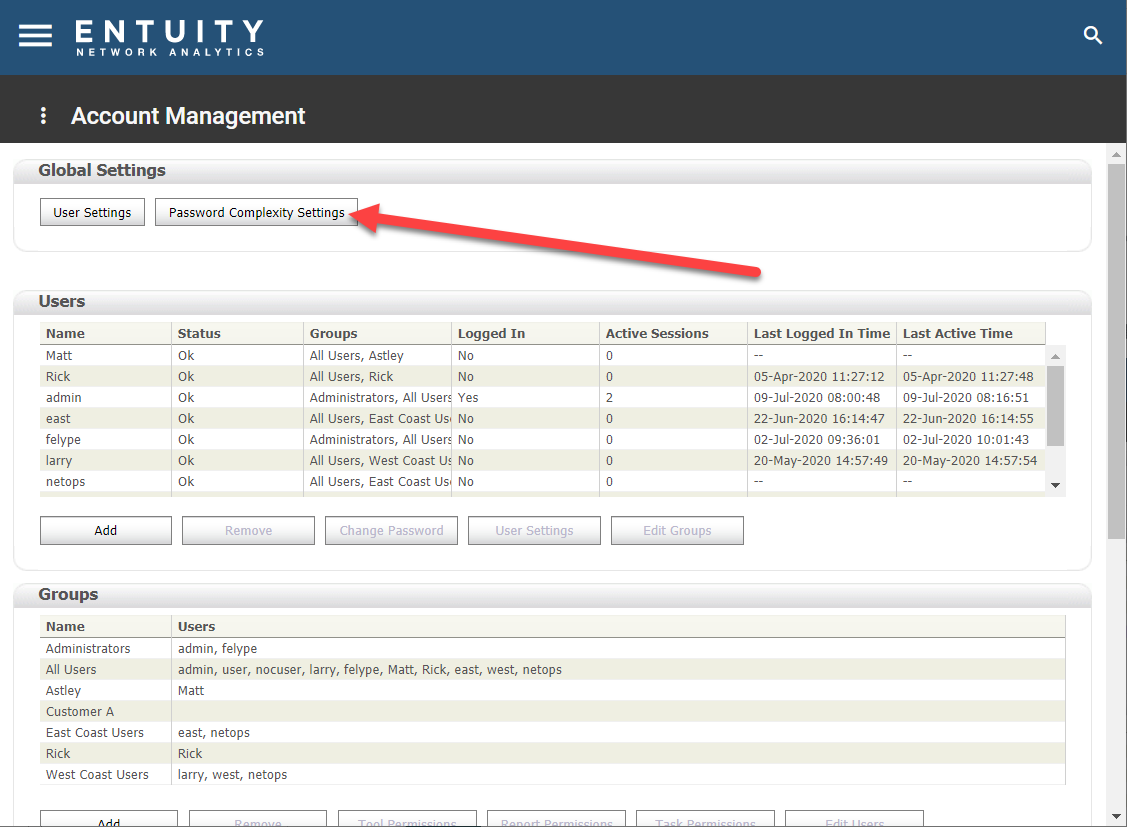Open Password Complexity Settings
This screenshot has height=827, width=1127.
pos(257,212)
